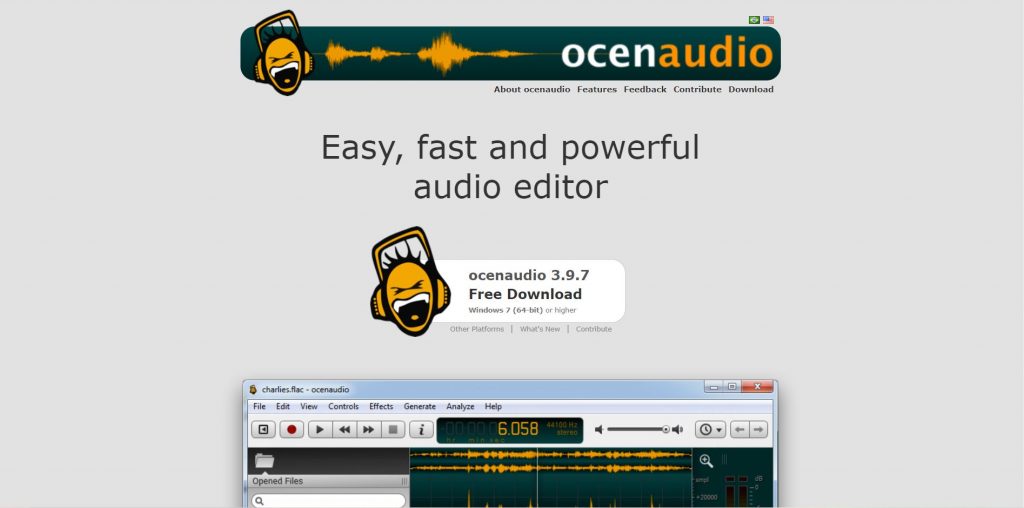Viewport: 1024px width, 508px height.
Task: Open file info with the 'i' icon
Action: (x=421, y=429)
